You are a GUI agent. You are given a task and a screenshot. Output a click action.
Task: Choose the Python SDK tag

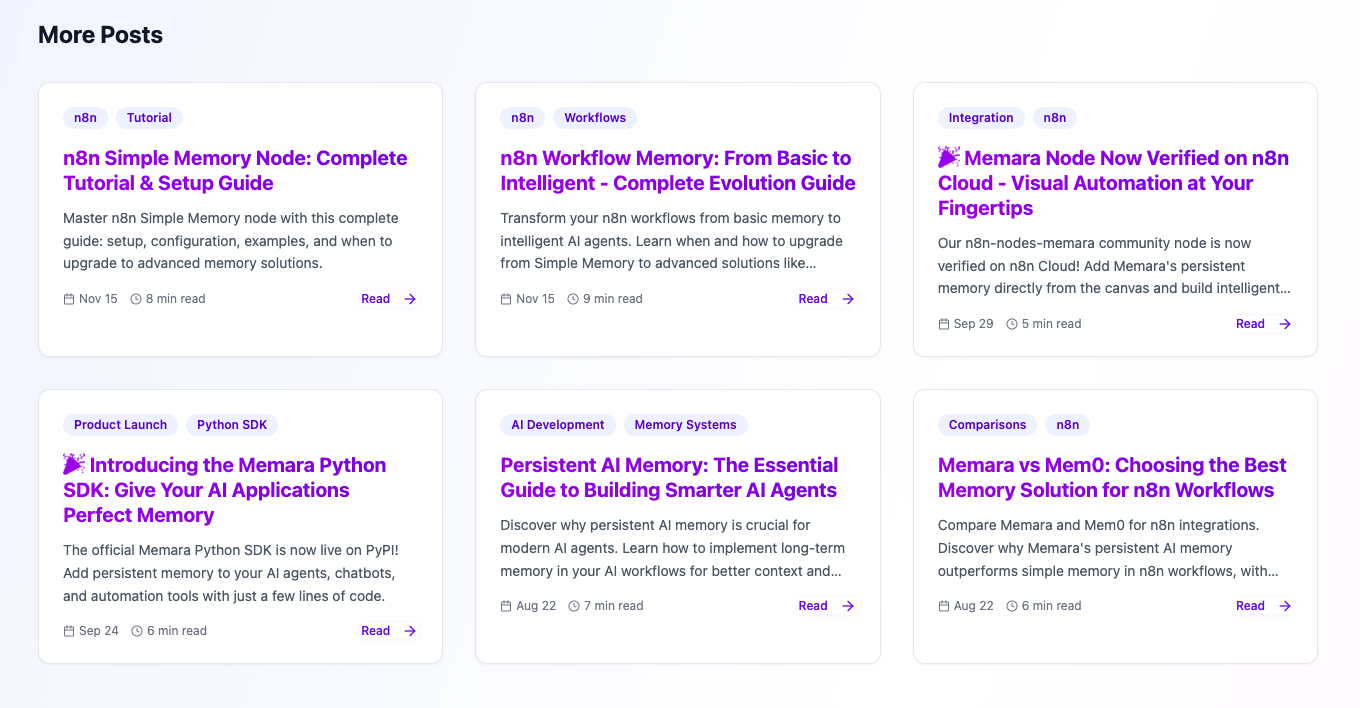[232, 425]
